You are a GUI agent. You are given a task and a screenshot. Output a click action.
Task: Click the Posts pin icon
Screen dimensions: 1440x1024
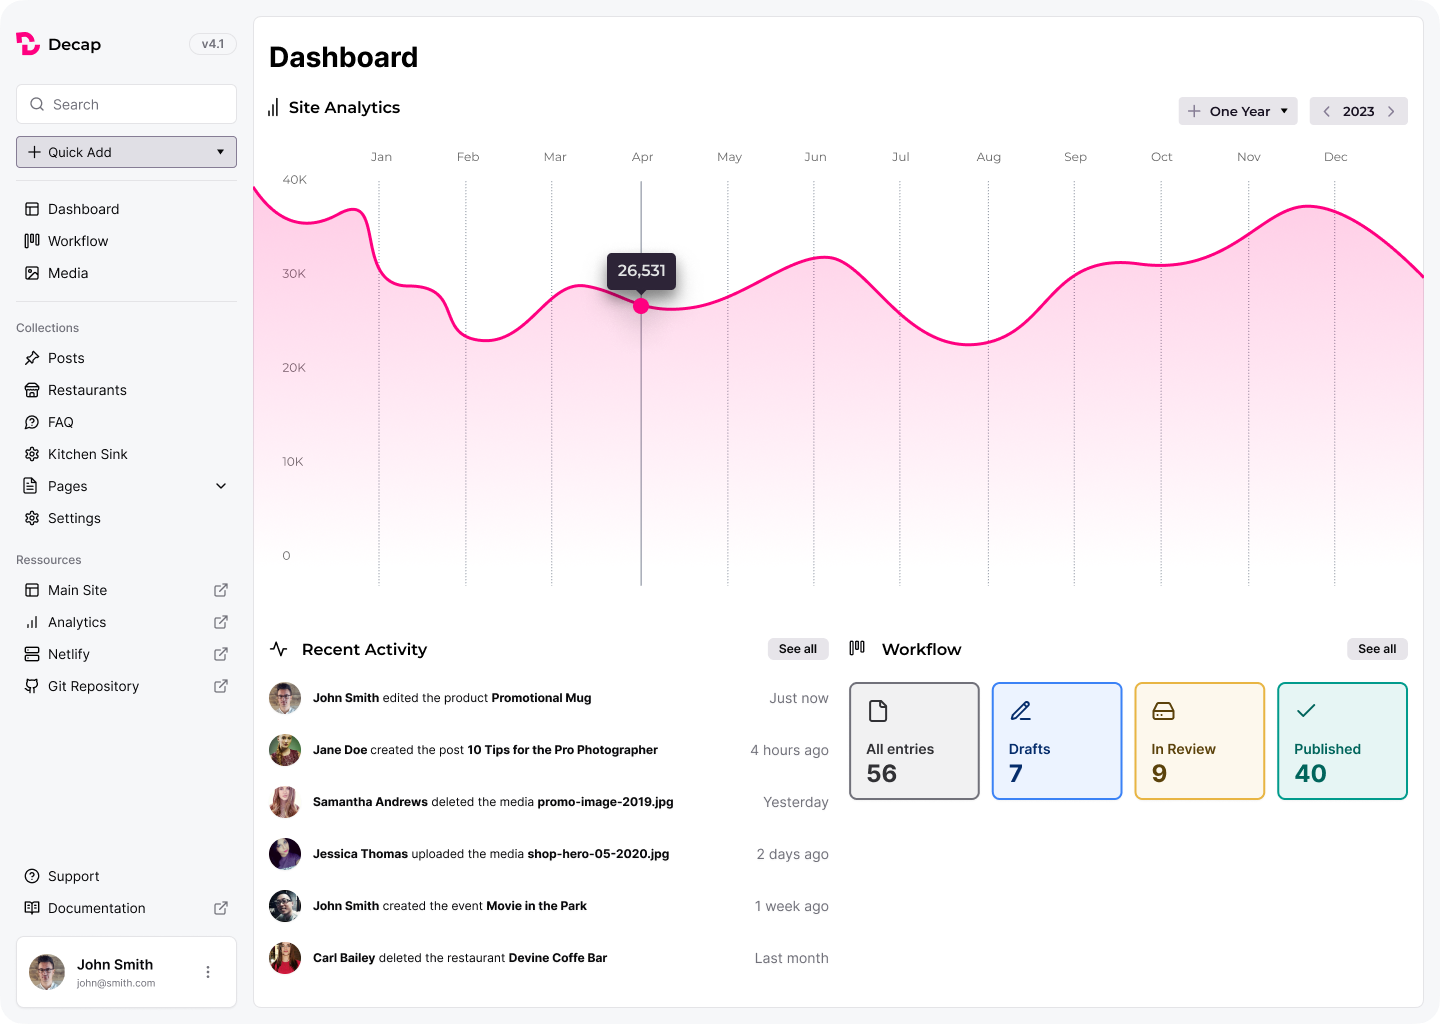(x=32, y=358)
